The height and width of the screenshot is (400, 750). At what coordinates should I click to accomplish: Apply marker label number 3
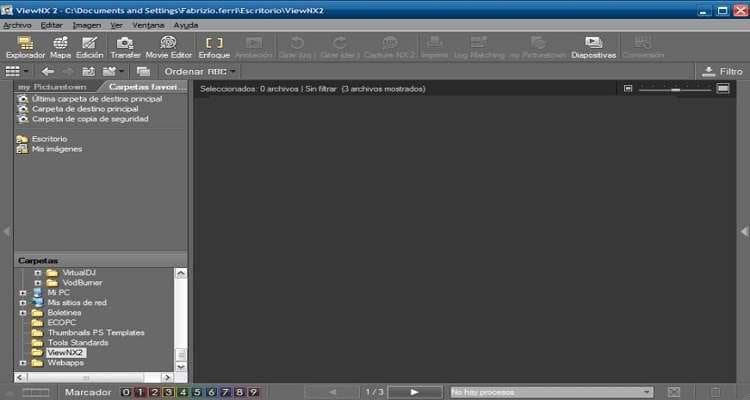[168, 392]
